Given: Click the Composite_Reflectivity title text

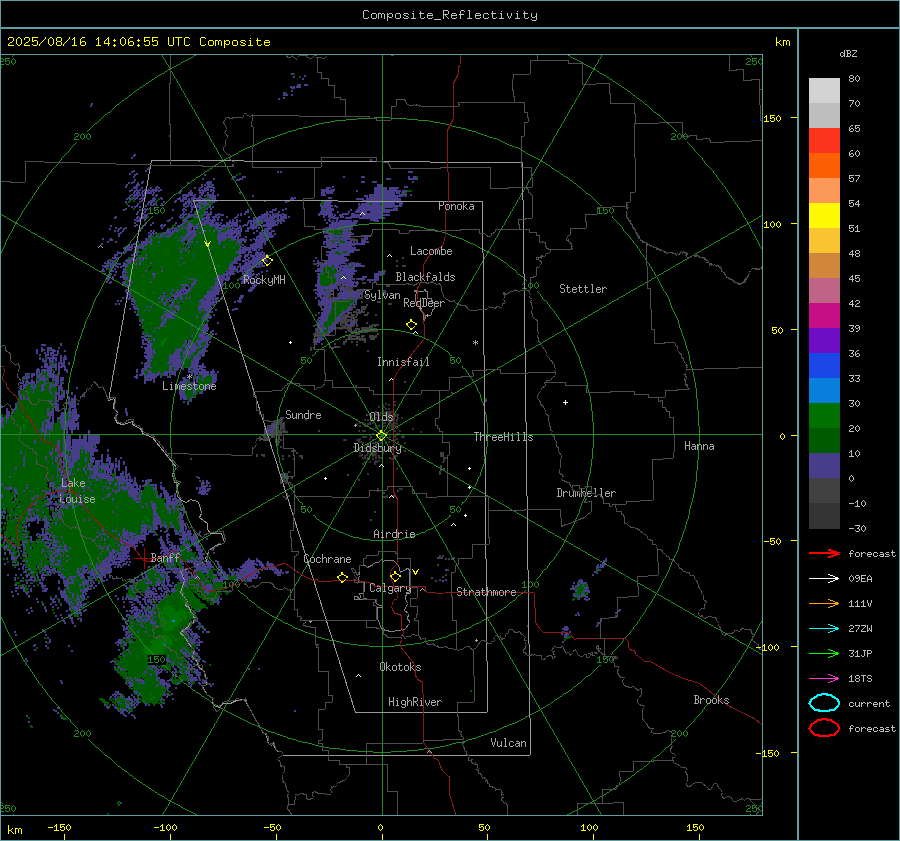Looking at the screenshot, I should [449, 15].
